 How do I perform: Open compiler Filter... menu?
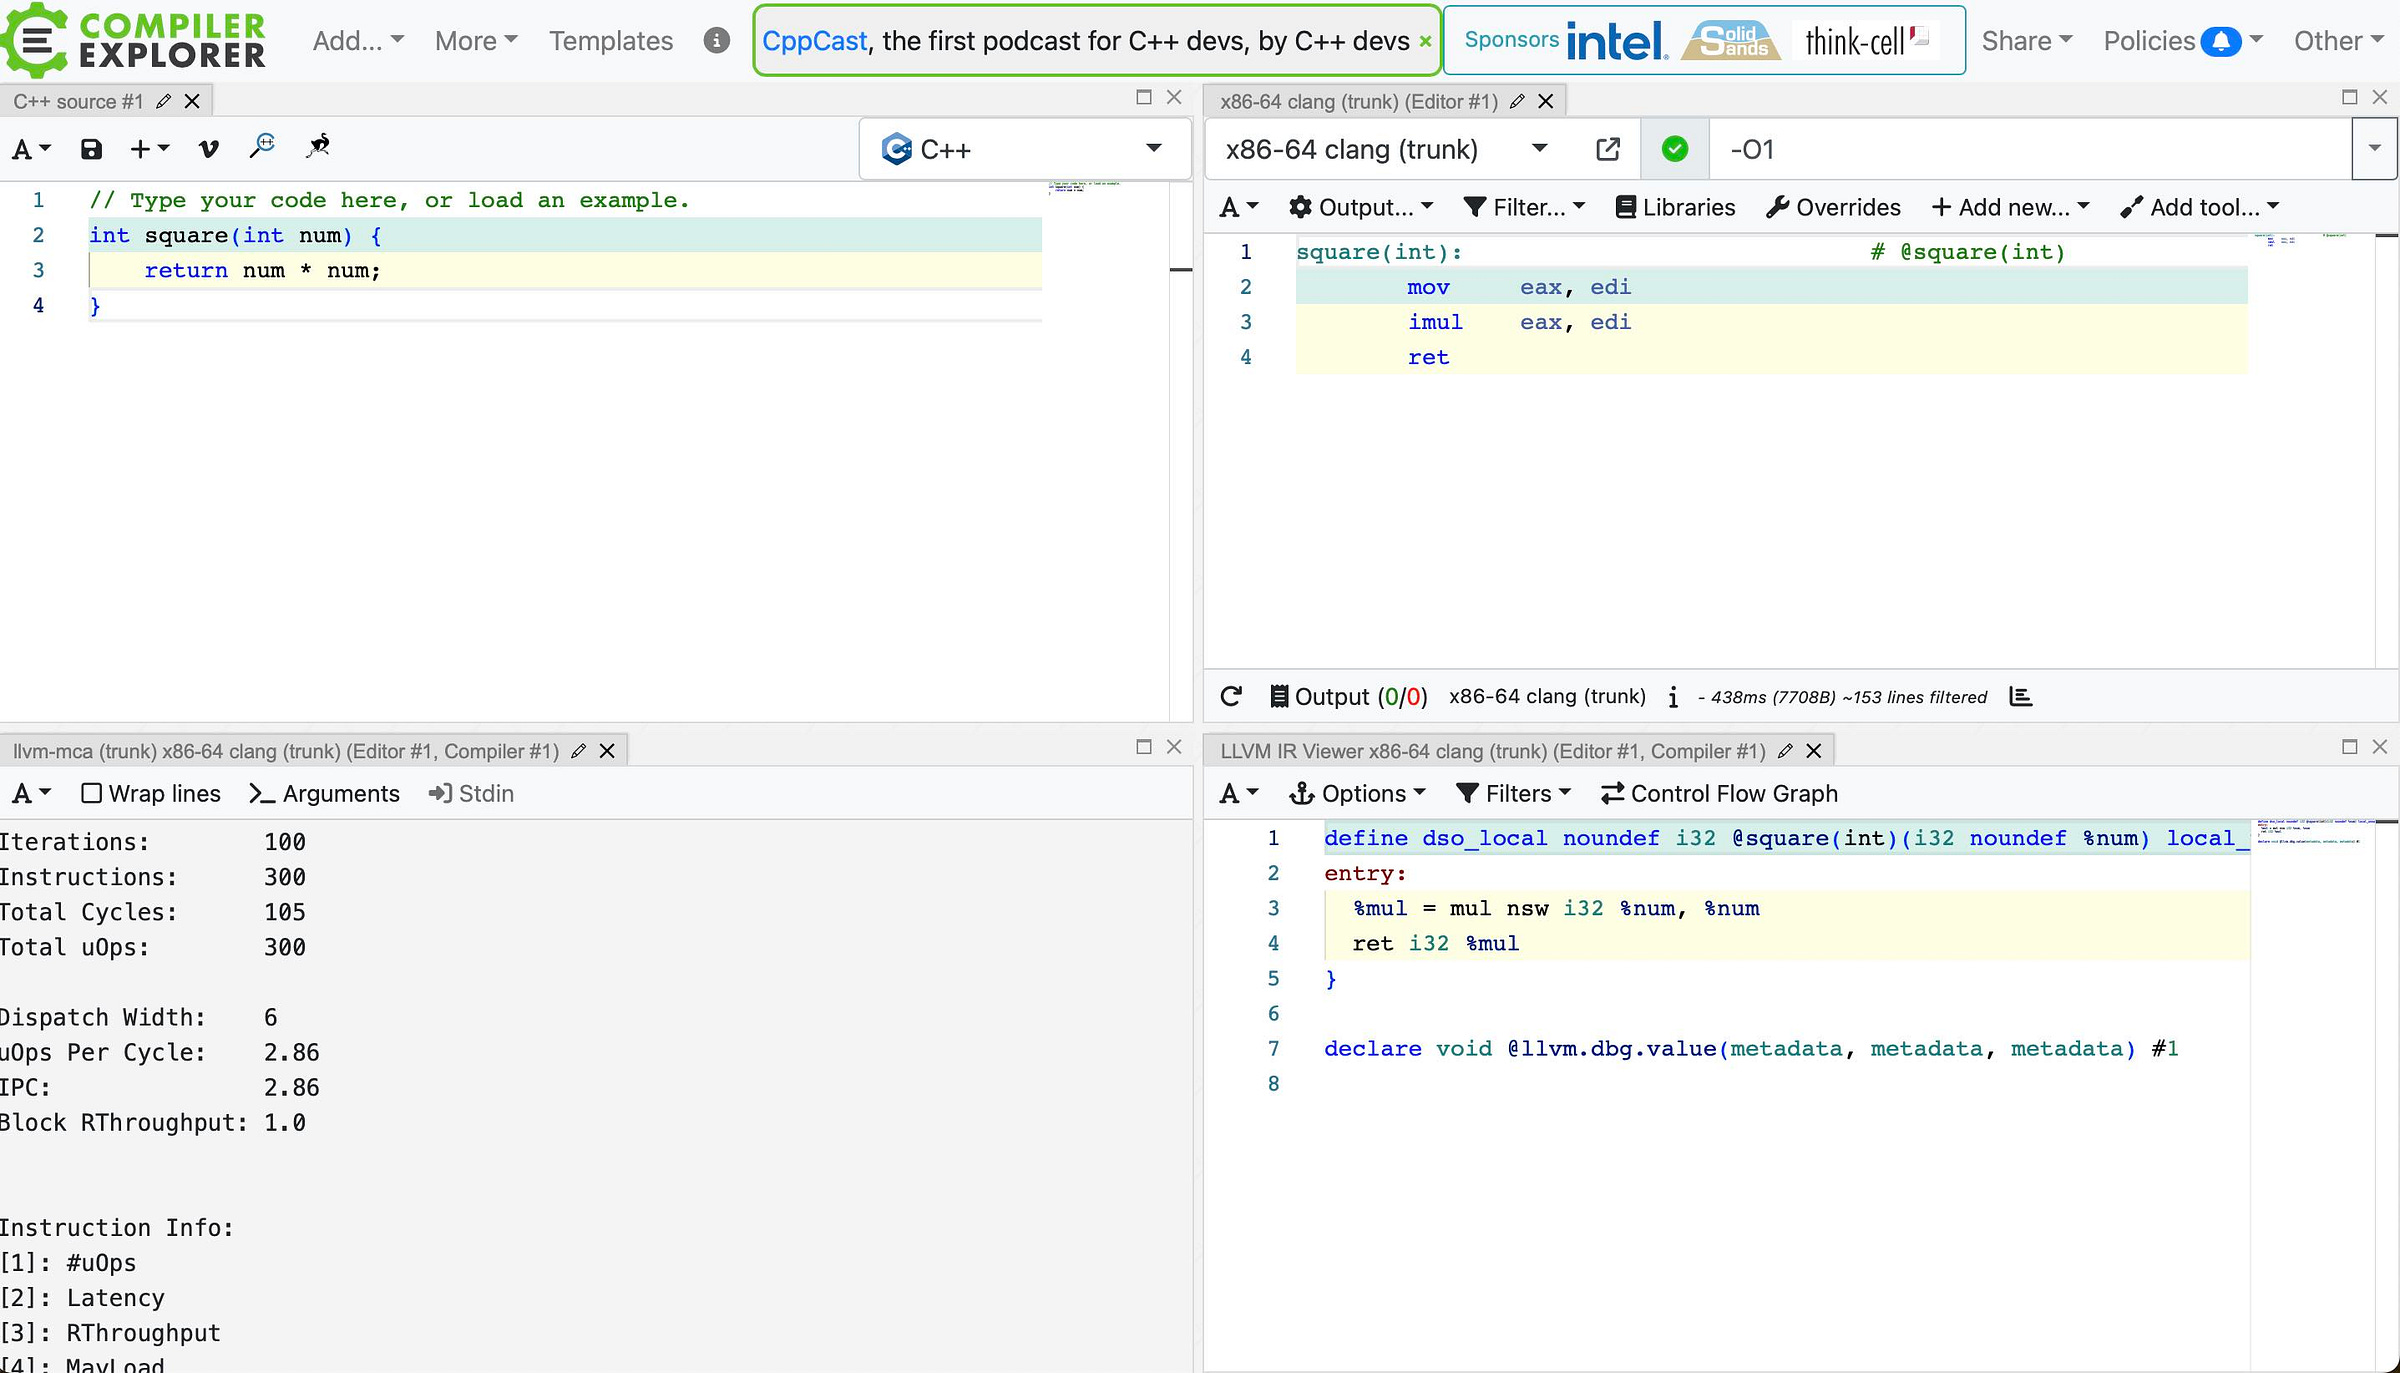(1524, 207)
